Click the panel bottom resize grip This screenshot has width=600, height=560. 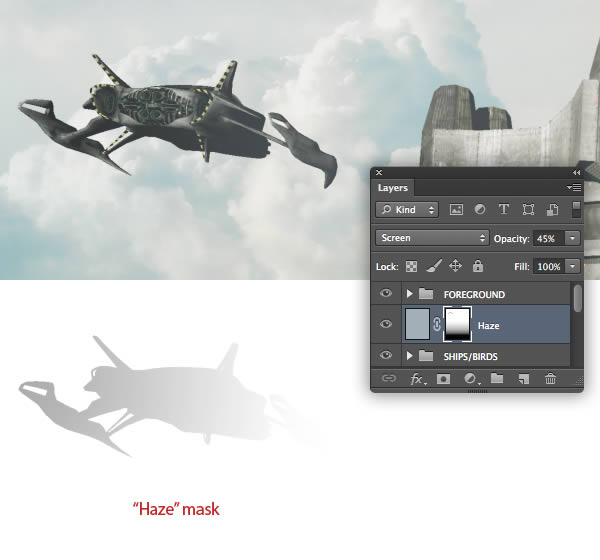coord(477,391)
